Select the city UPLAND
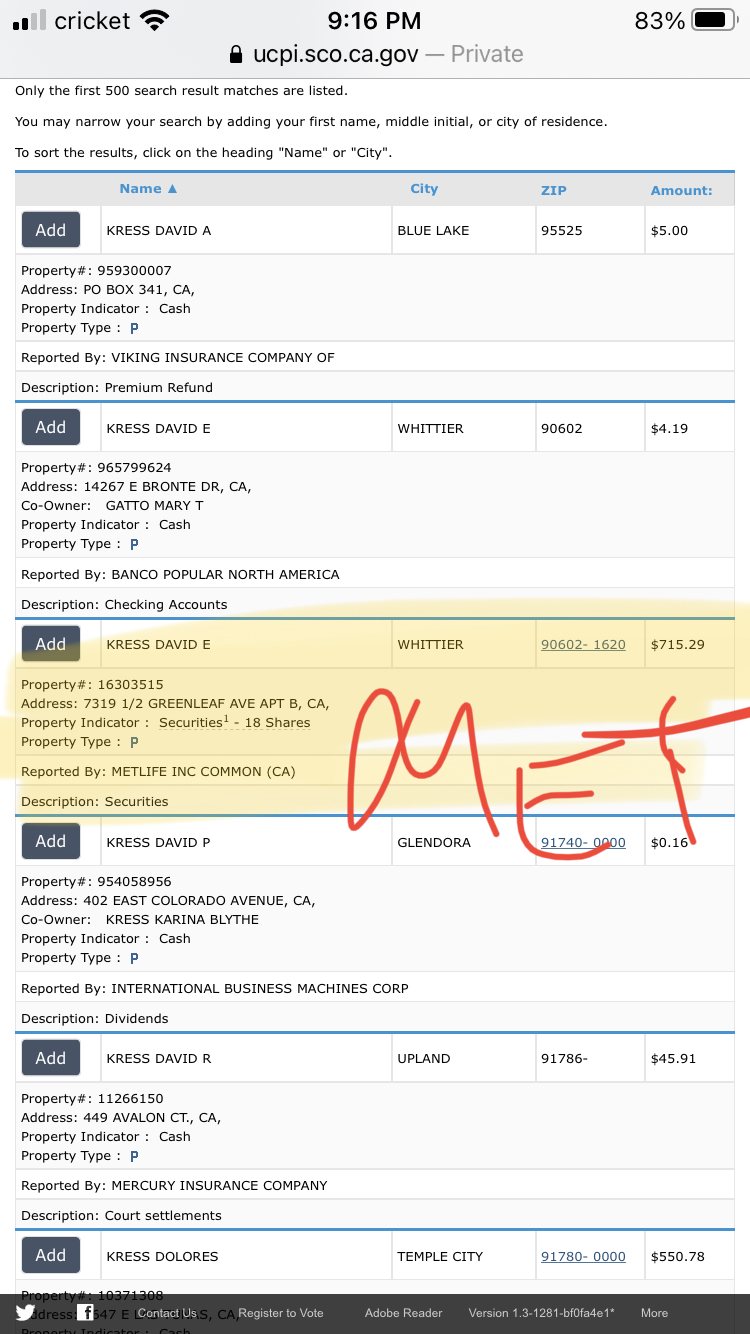This screenshot has height=1334, width=750. click(424, 1058)
